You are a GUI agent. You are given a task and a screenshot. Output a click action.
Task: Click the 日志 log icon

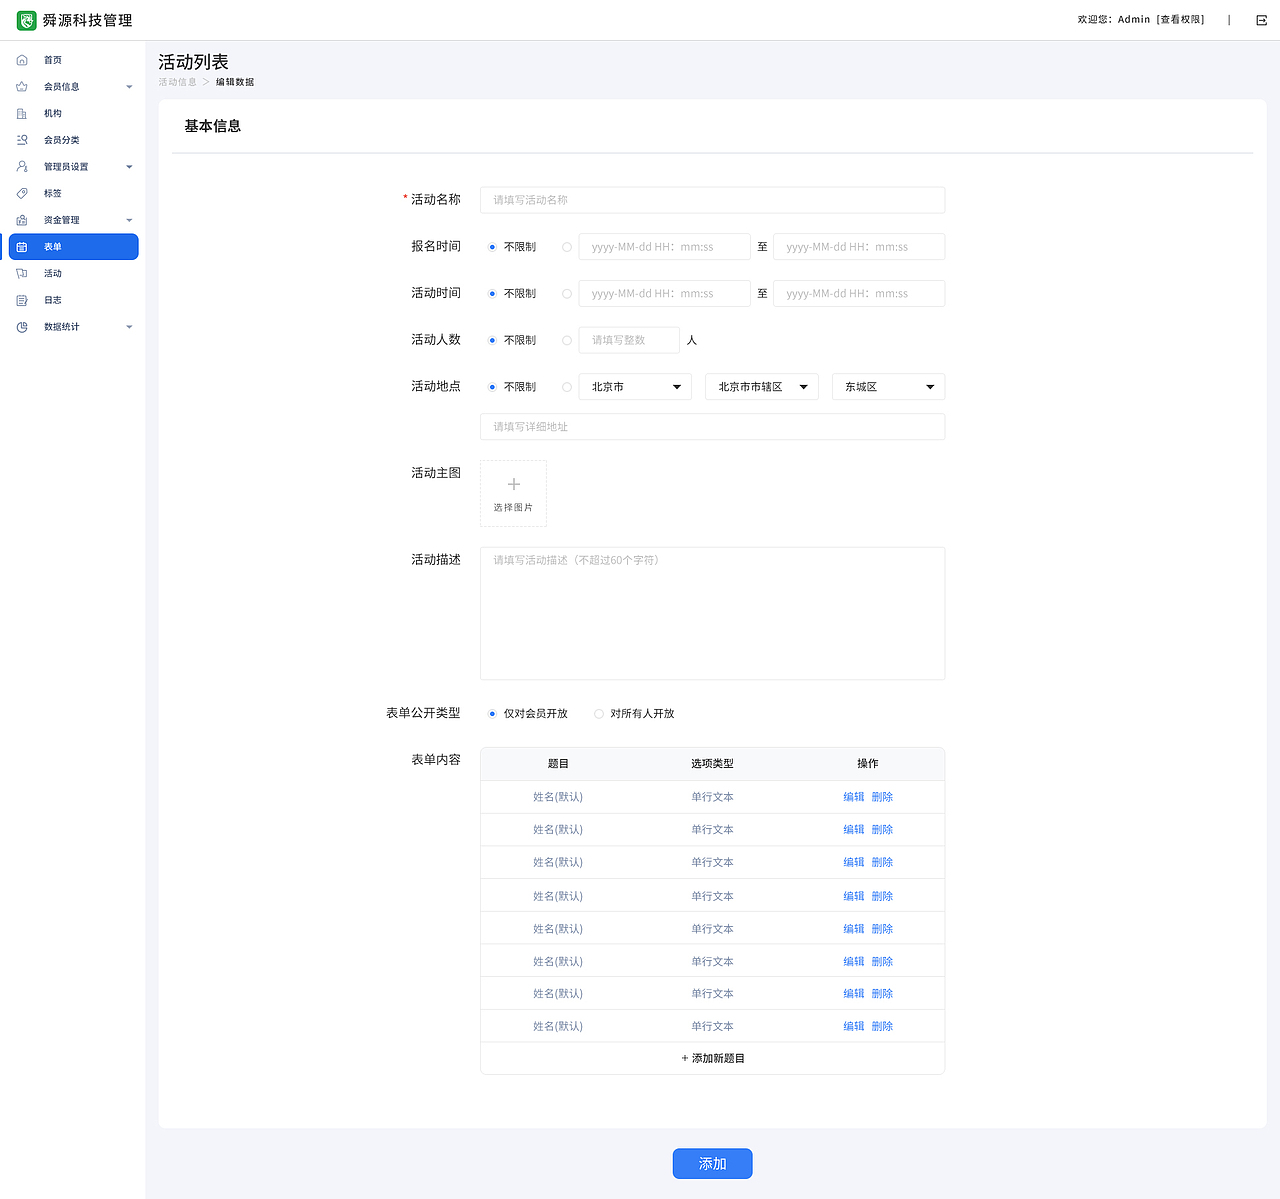click(22, 300)
